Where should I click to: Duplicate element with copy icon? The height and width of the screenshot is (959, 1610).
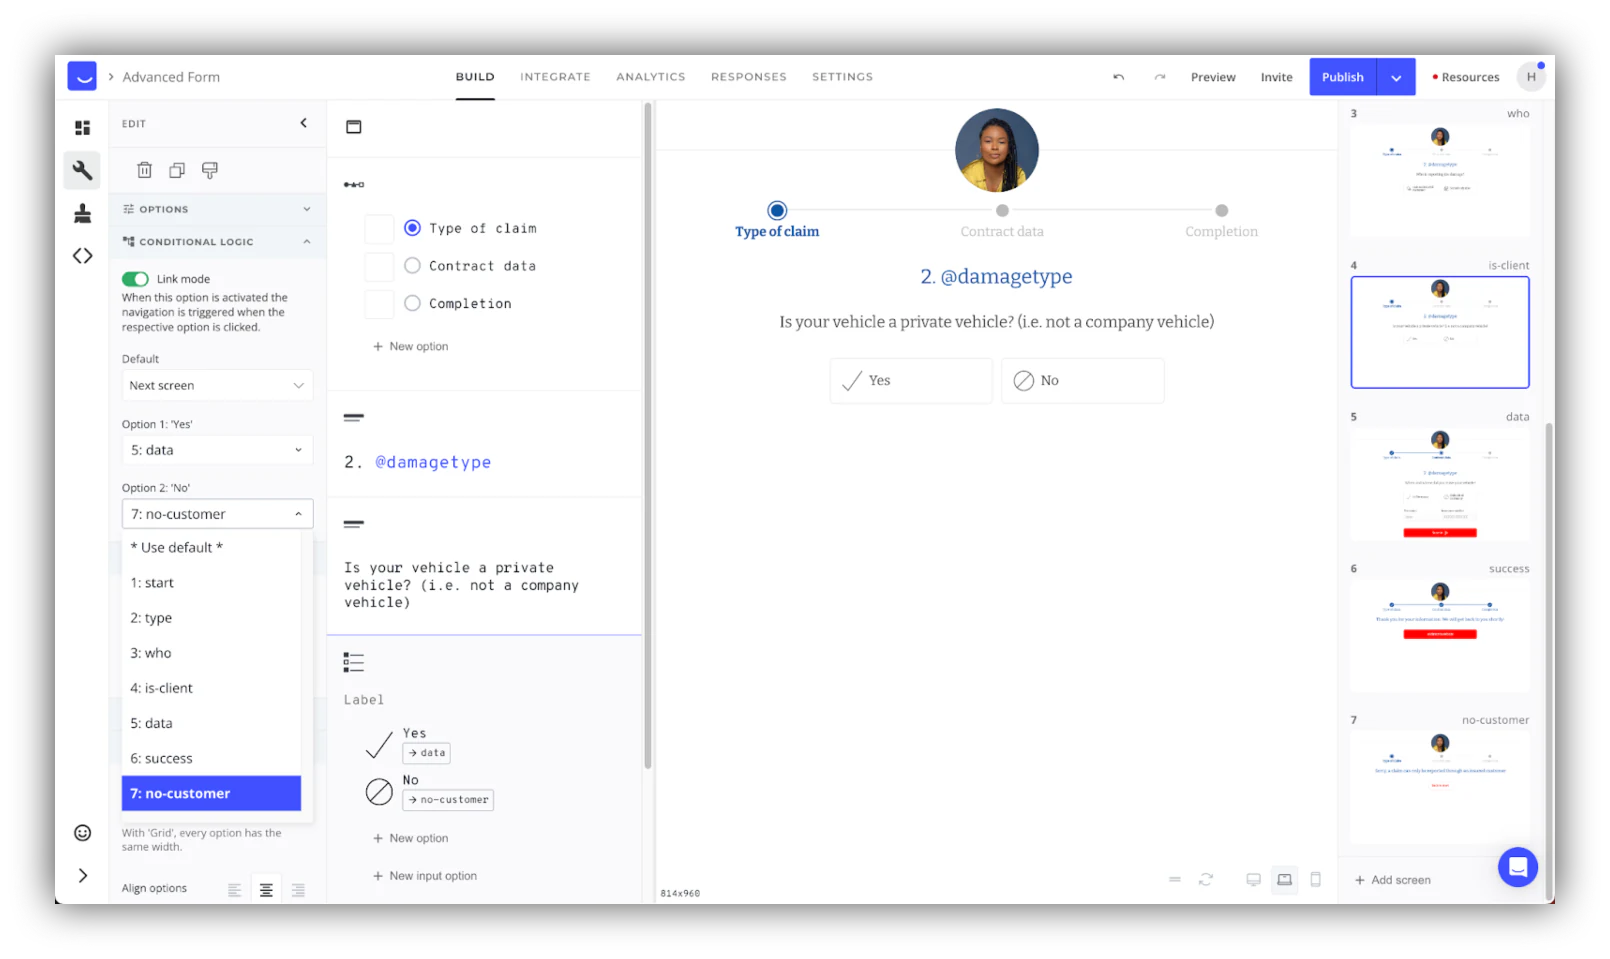tap(177, 170)
